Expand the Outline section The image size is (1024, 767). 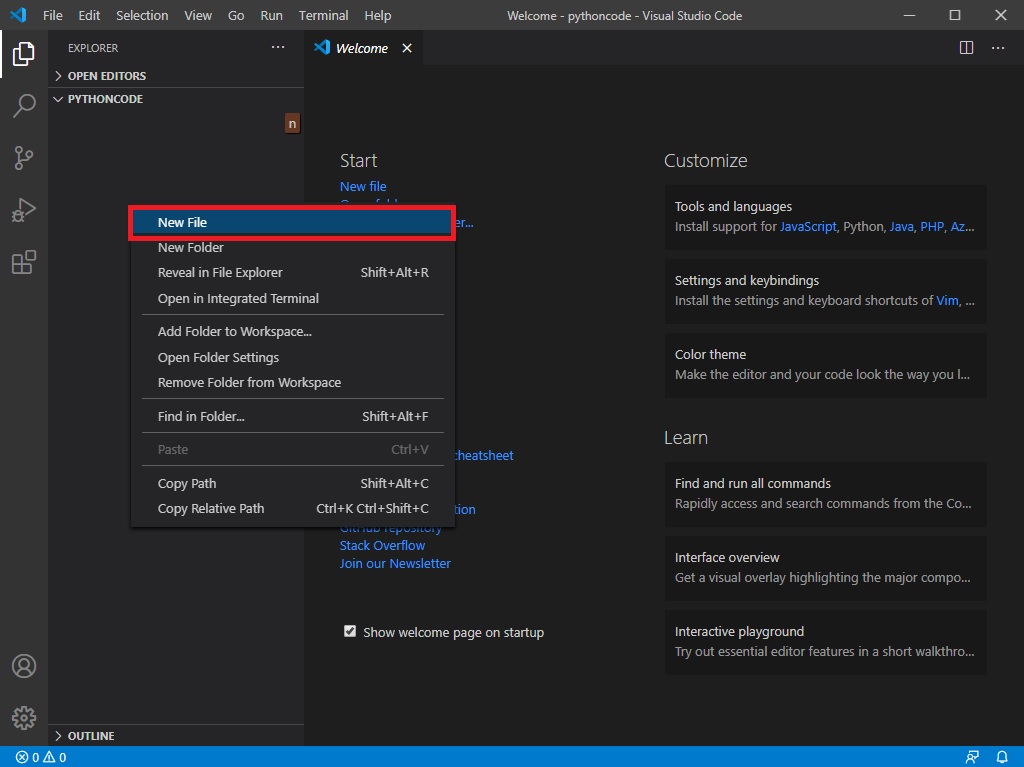[x=176, y=736]
